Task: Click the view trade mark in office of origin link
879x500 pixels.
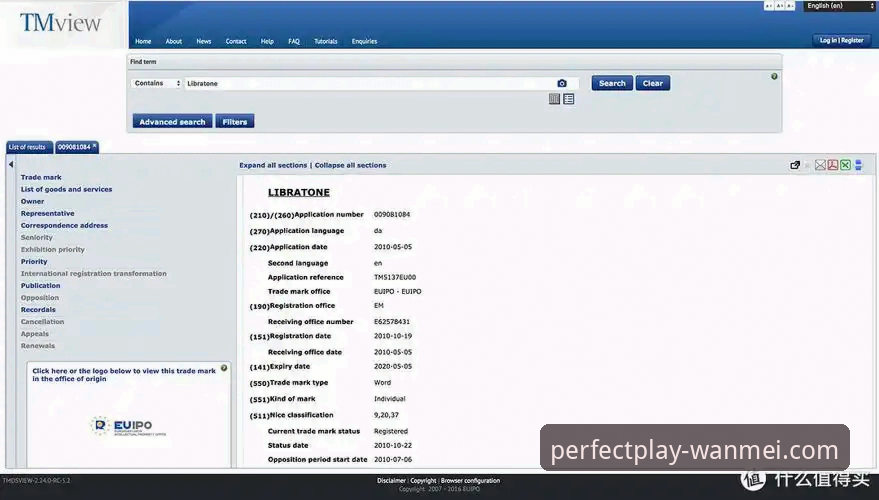Action: click(x=124, y=374)
